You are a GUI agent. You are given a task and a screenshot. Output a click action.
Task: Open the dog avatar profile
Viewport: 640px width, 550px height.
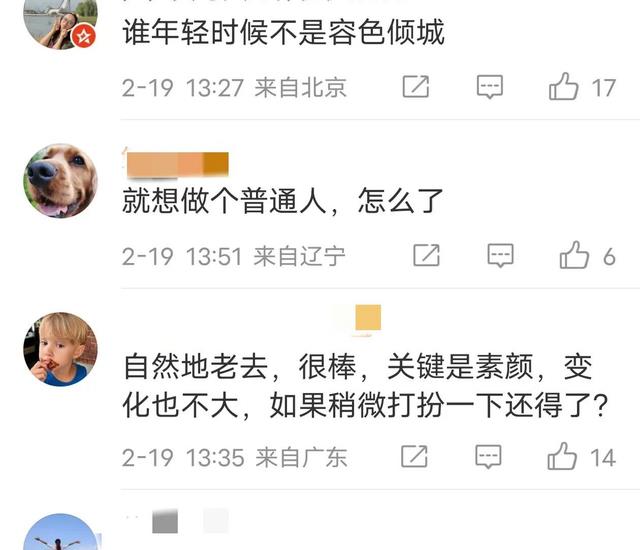[60, 181]
